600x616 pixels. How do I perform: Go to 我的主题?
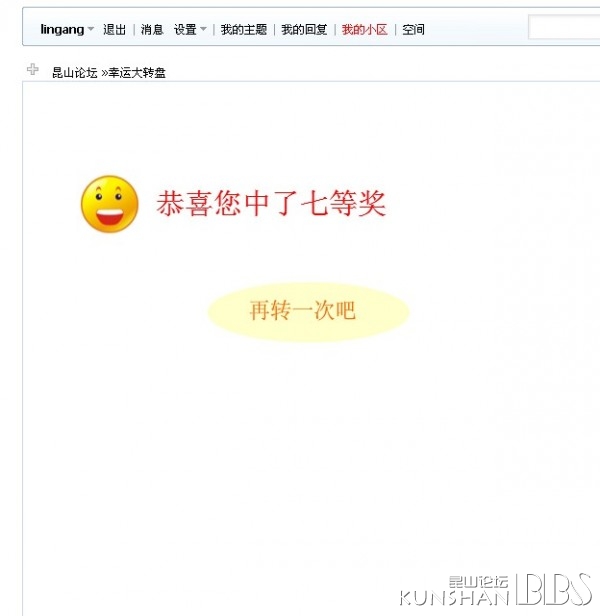(244, 29)
